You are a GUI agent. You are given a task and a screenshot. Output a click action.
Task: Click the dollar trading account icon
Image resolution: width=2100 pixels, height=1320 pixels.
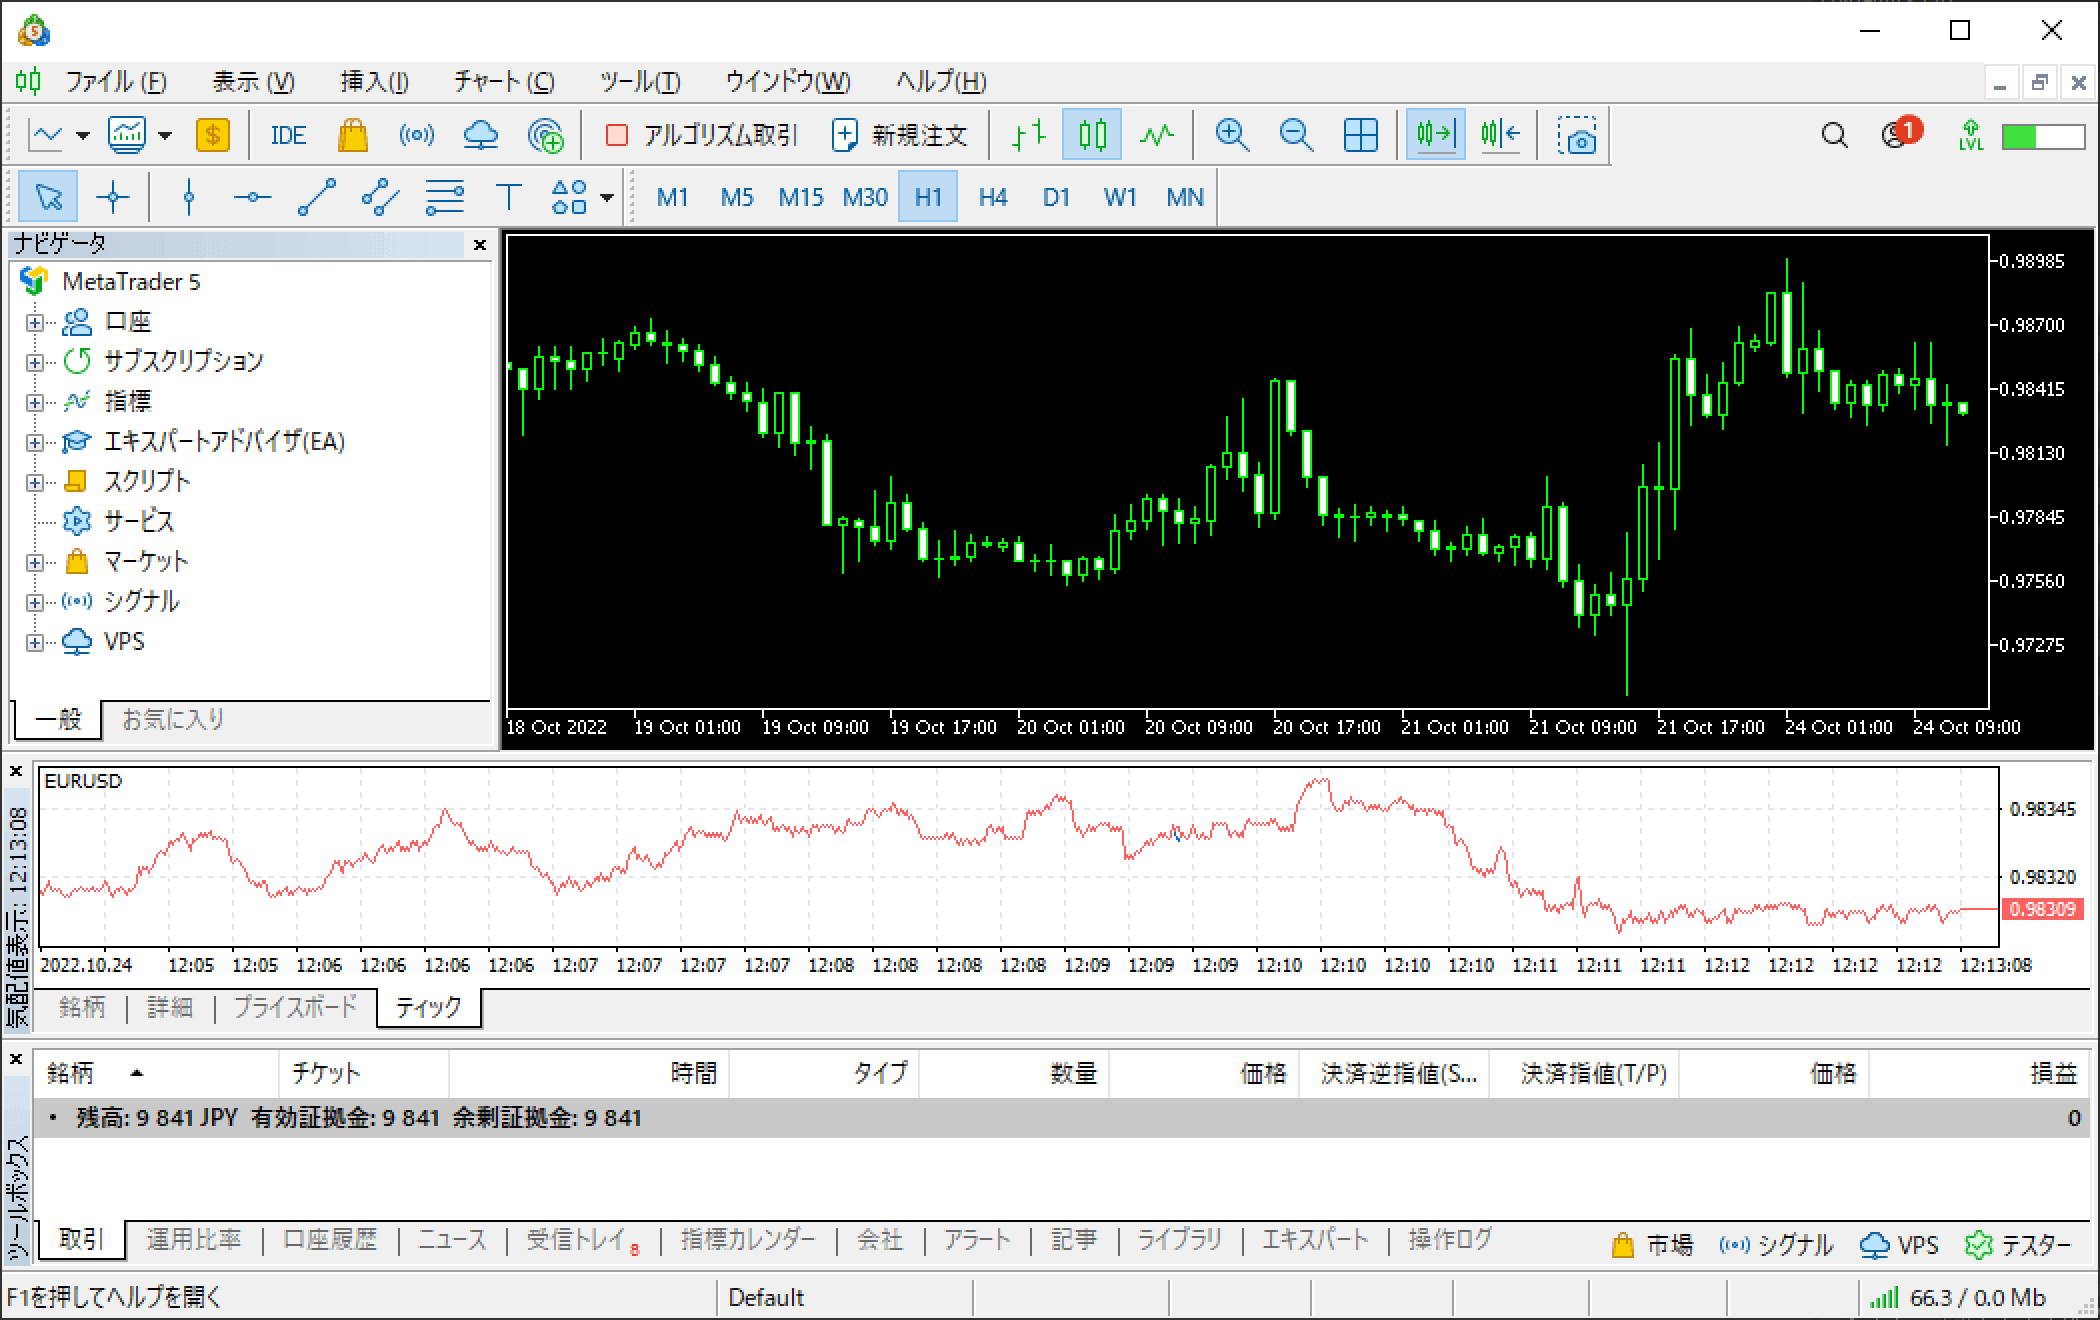[x=212, y=135]
